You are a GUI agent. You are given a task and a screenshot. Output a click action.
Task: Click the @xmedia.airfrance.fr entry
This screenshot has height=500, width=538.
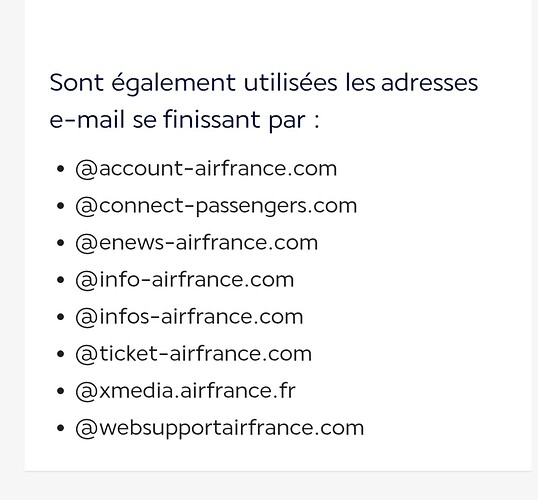pyautogui.click(x=185, y=391)
